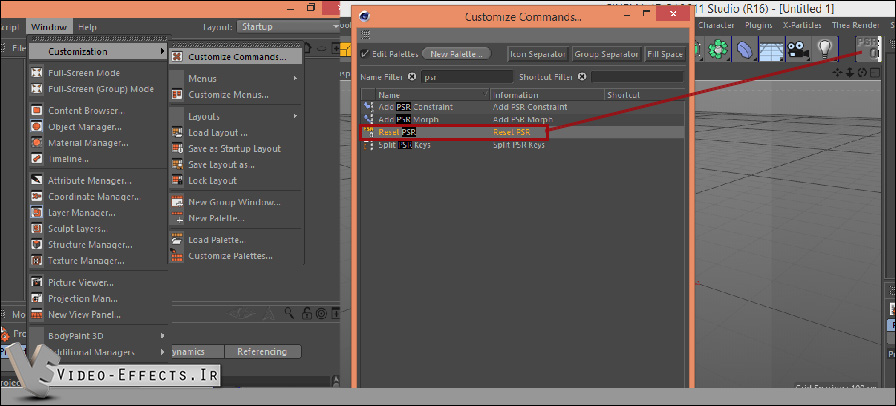896x406 pixels.
Task: Select the Reset PSR command row
Action: pyautogui.click(x=522, y=132)
